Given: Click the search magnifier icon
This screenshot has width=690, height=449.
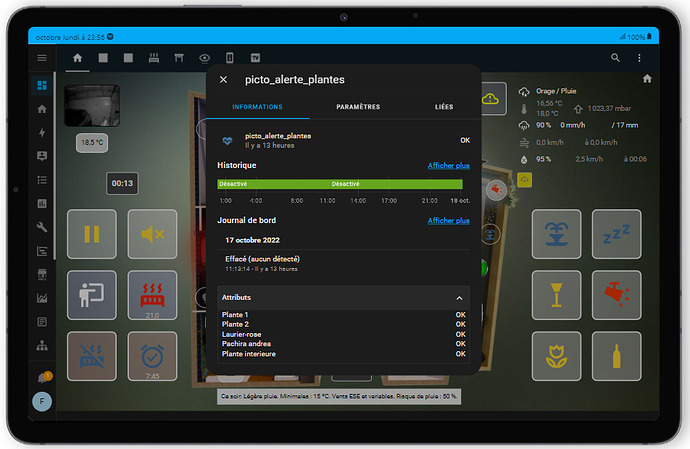Looking at the screenshot, I should pyautogui.click(x=616, y=58).
